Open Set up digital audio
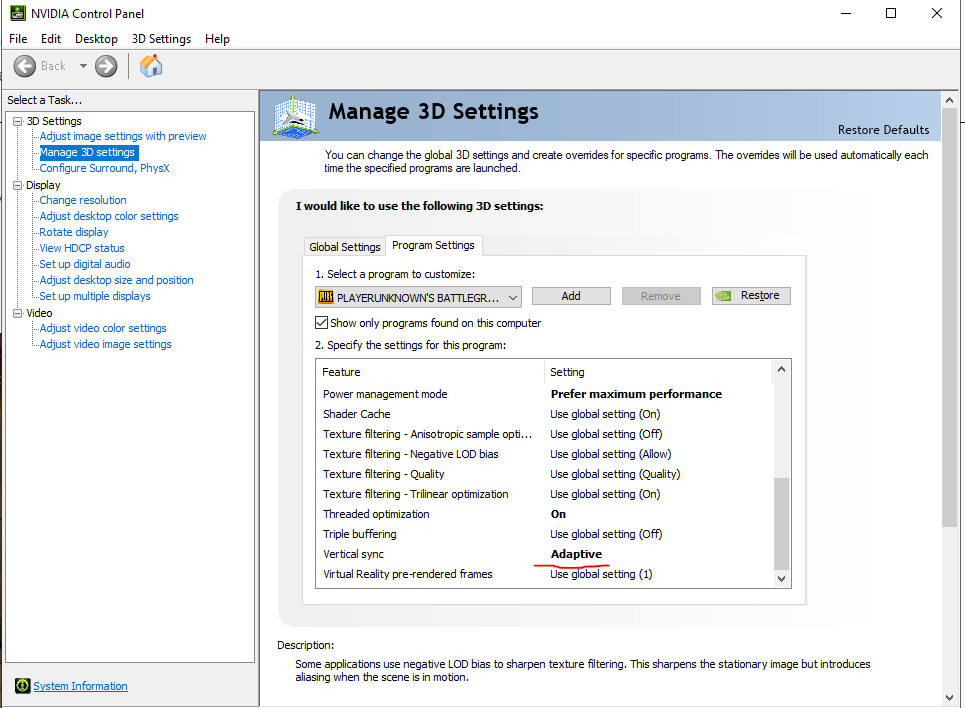The width and height of the screenshot is (965, 708). 85,264
